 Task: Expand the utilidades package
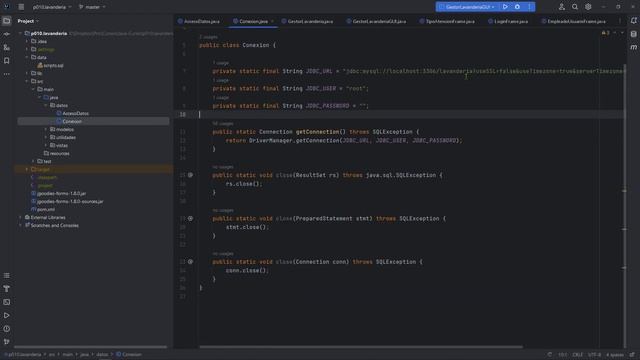point(46,138)
